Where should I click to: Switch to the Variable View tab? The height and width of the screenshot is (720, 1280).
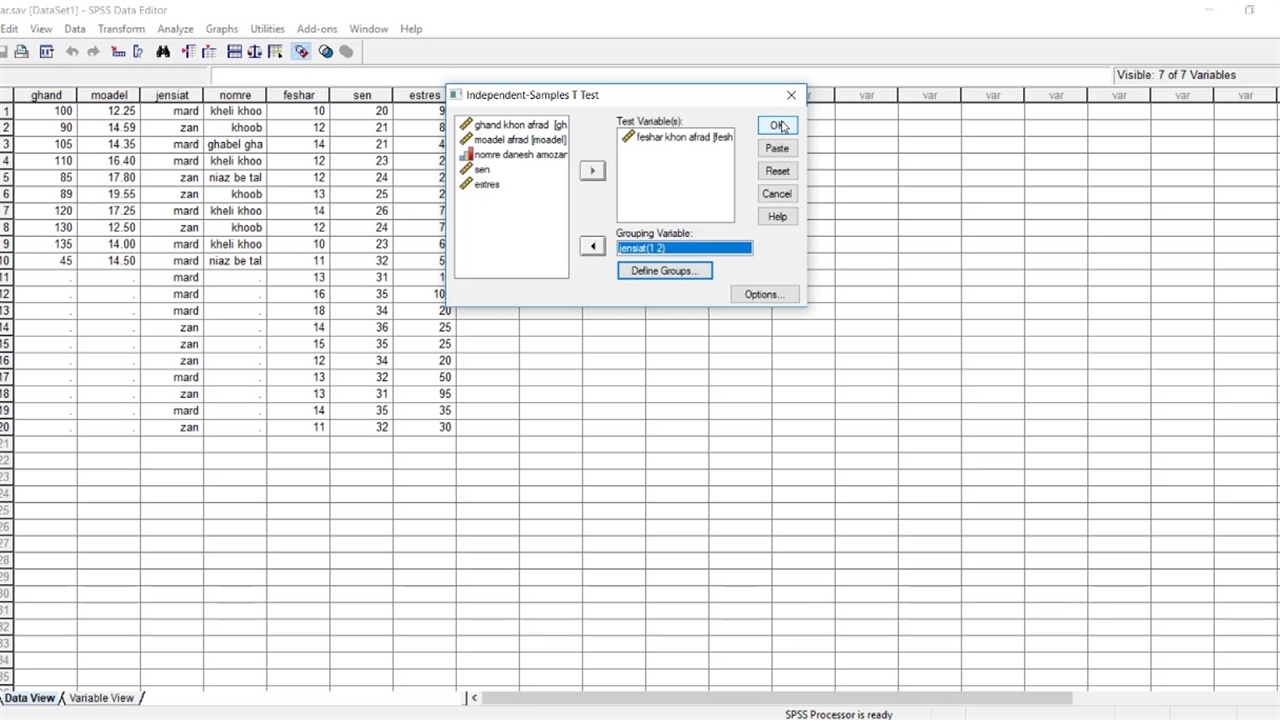click(x=101, y=698)
